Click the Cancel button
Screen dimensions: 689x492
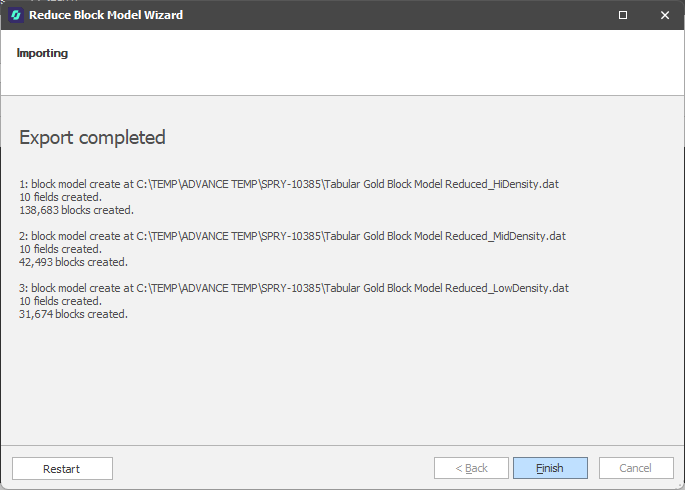point(635,468)
